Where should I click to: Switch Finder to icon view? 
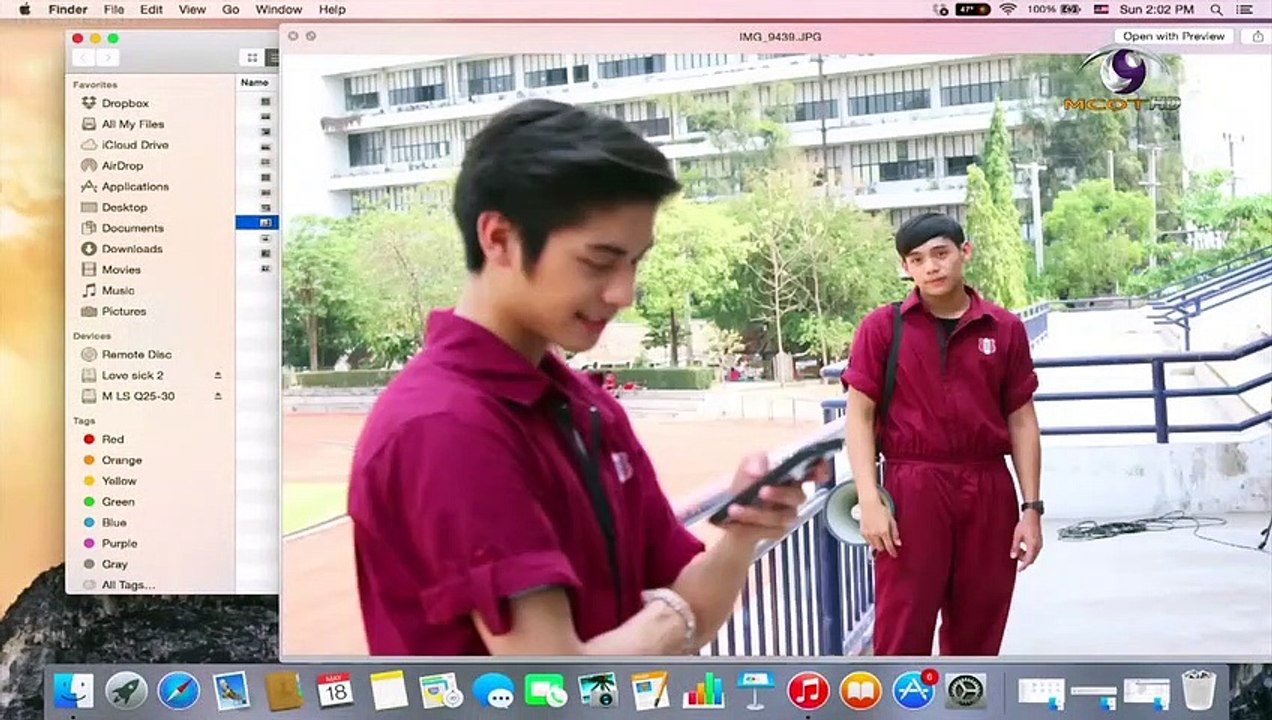point(252,58)
